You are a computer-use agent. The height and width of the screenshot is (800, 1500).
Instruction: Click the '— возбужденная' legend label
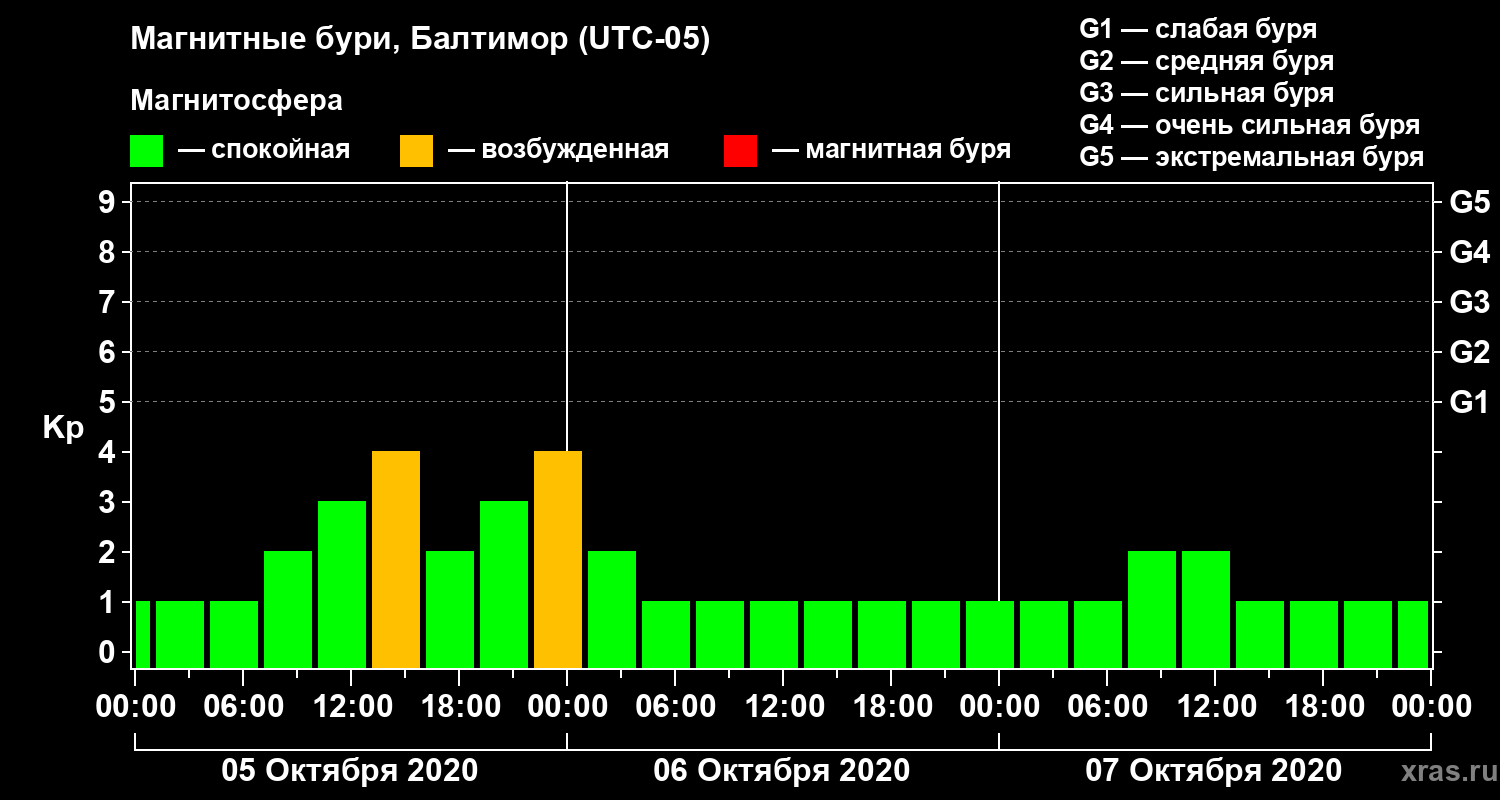pos(558,150)
